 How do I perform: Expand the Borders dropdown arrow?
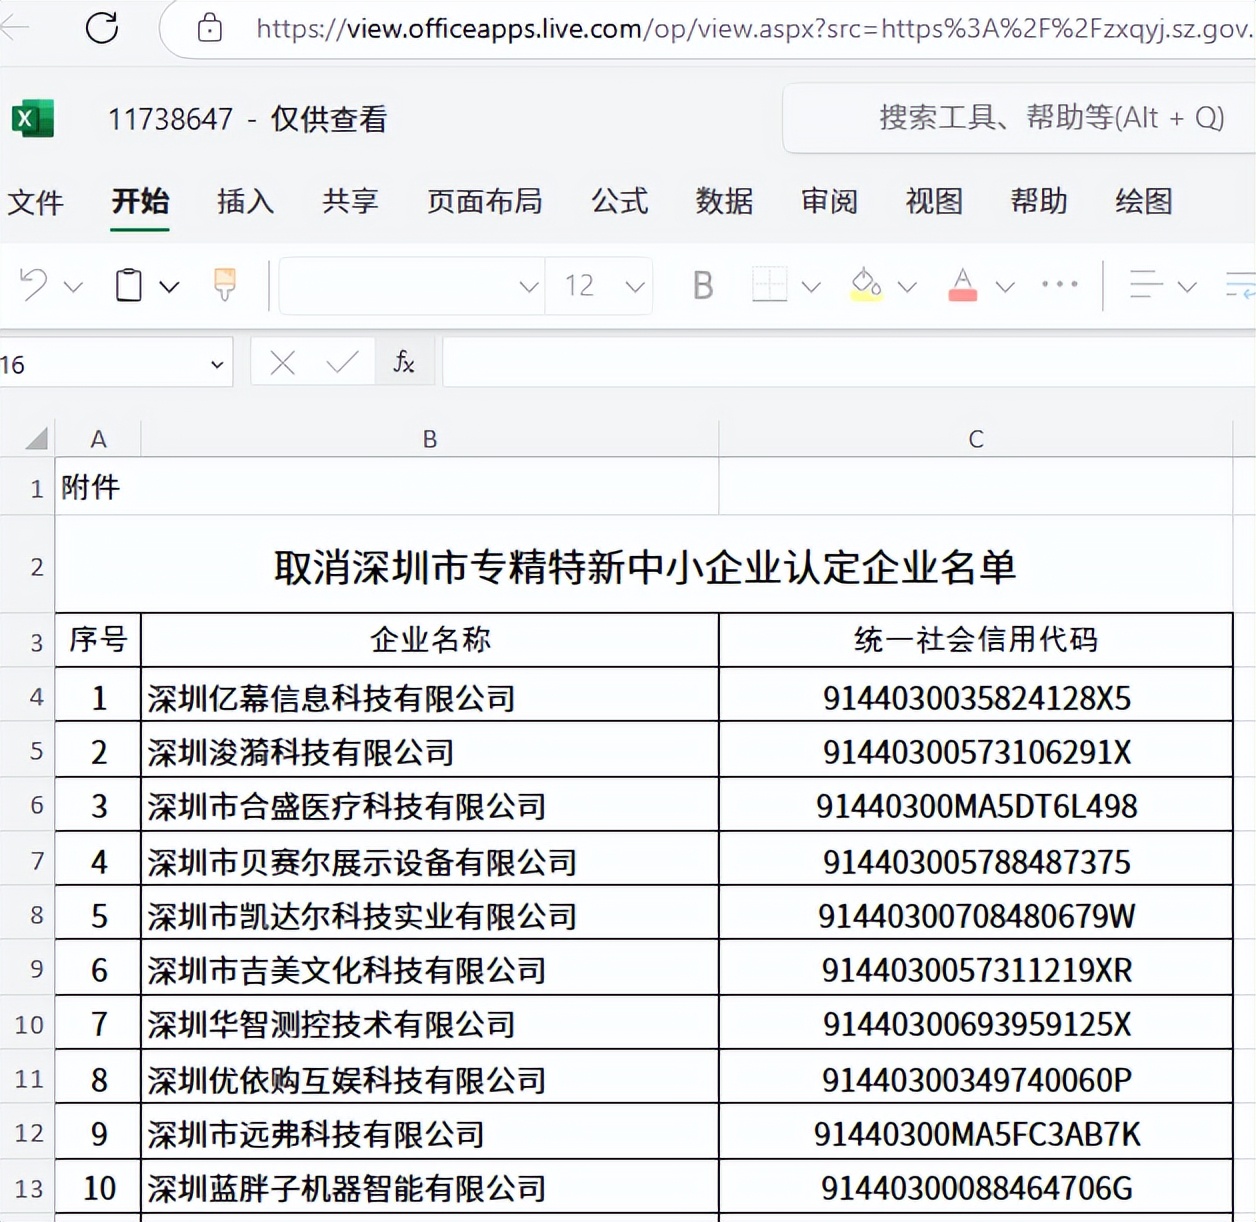(x=811, y=287)
